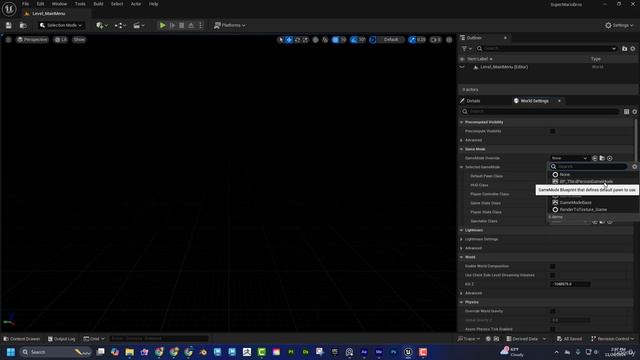Browse to GameMode Override asset in Content Browser
Viewport: 640px width, 360px height.
[x=602, y=158]
